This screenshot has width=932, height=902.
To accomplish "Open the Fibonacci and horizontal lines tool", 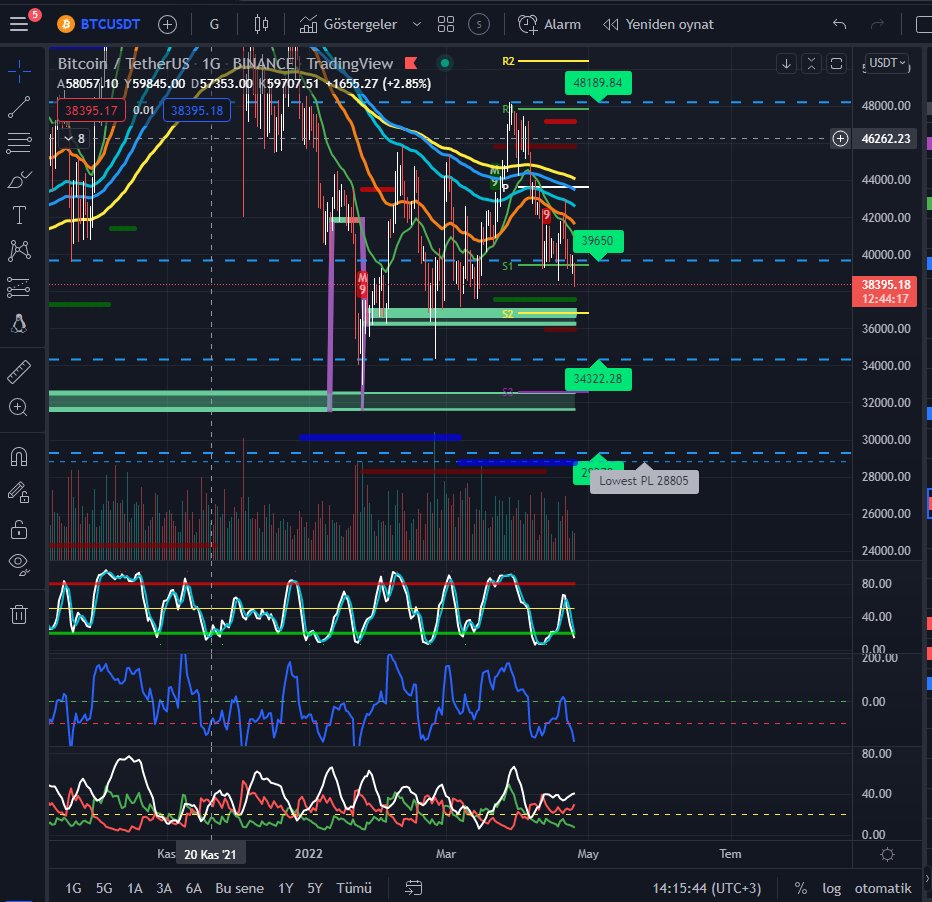I will pos(19,143).
